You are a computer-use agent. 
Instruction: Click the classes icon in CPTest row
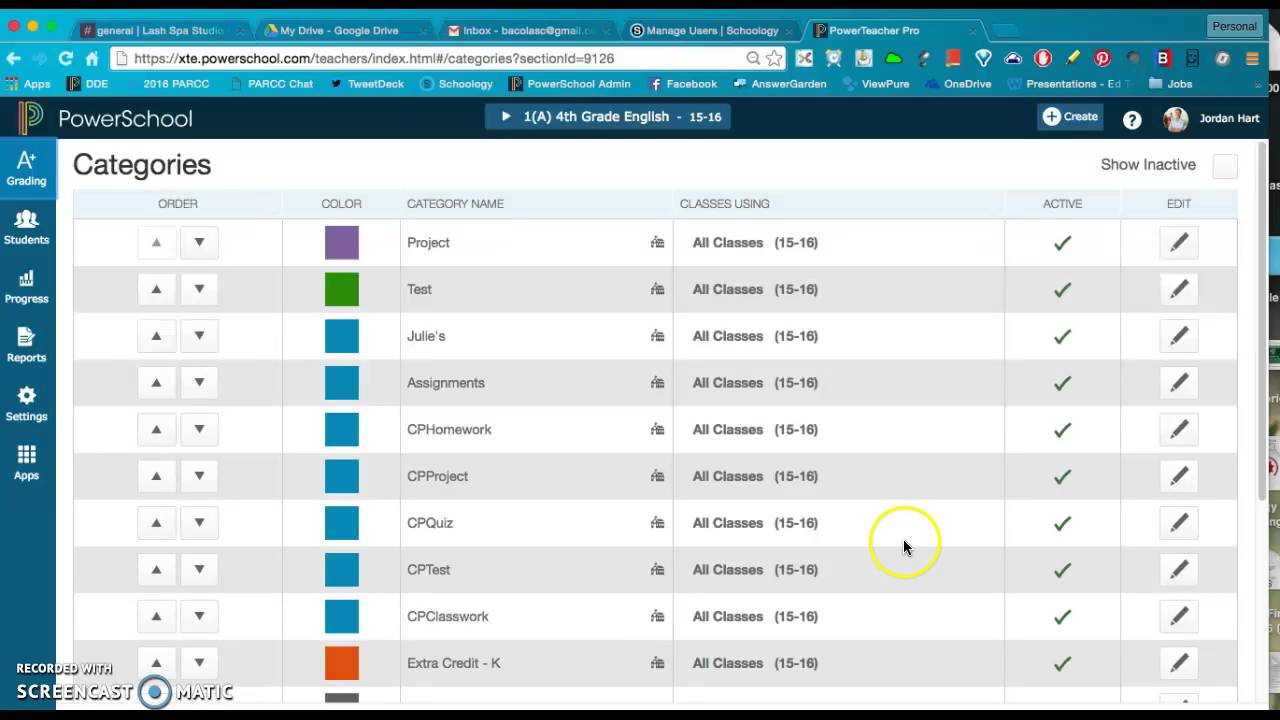tap(657, 569)
